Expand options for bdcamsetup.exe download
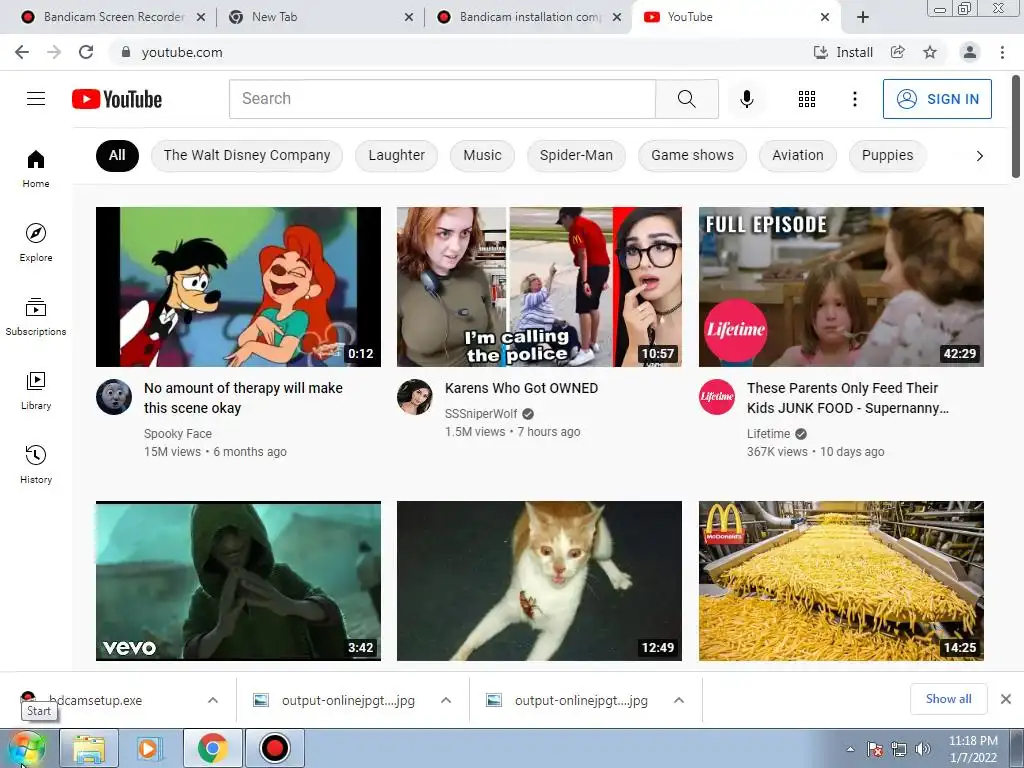 [x=213, y=700]
